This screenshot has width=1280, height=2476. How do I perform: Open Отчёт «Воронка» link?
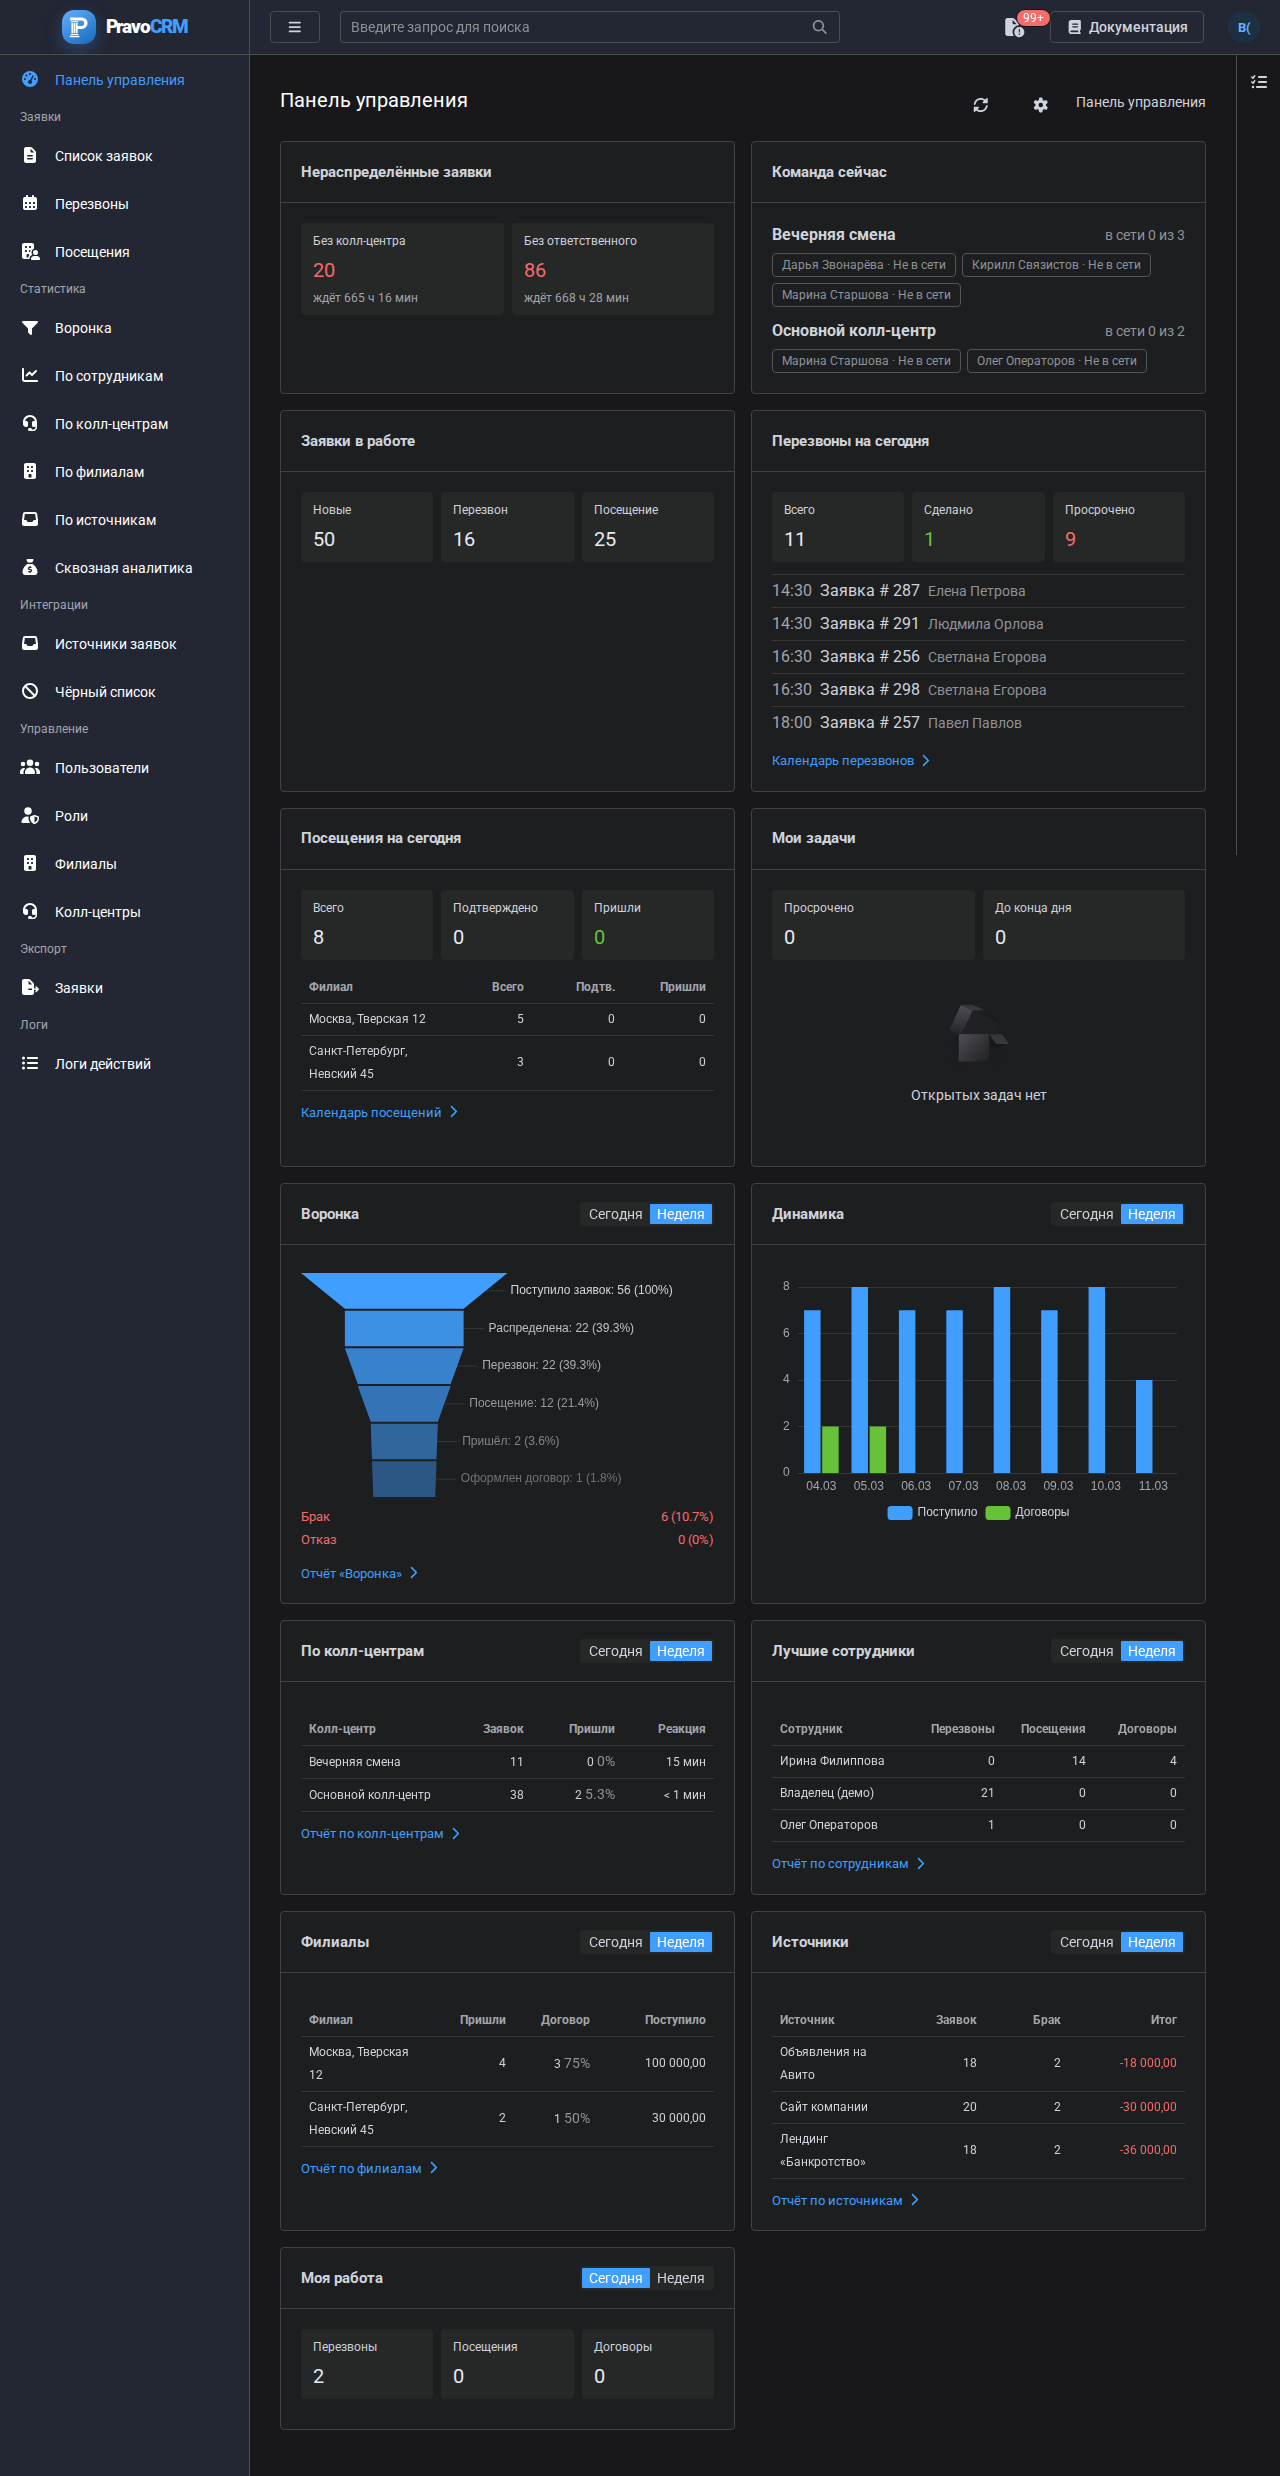359,1574
